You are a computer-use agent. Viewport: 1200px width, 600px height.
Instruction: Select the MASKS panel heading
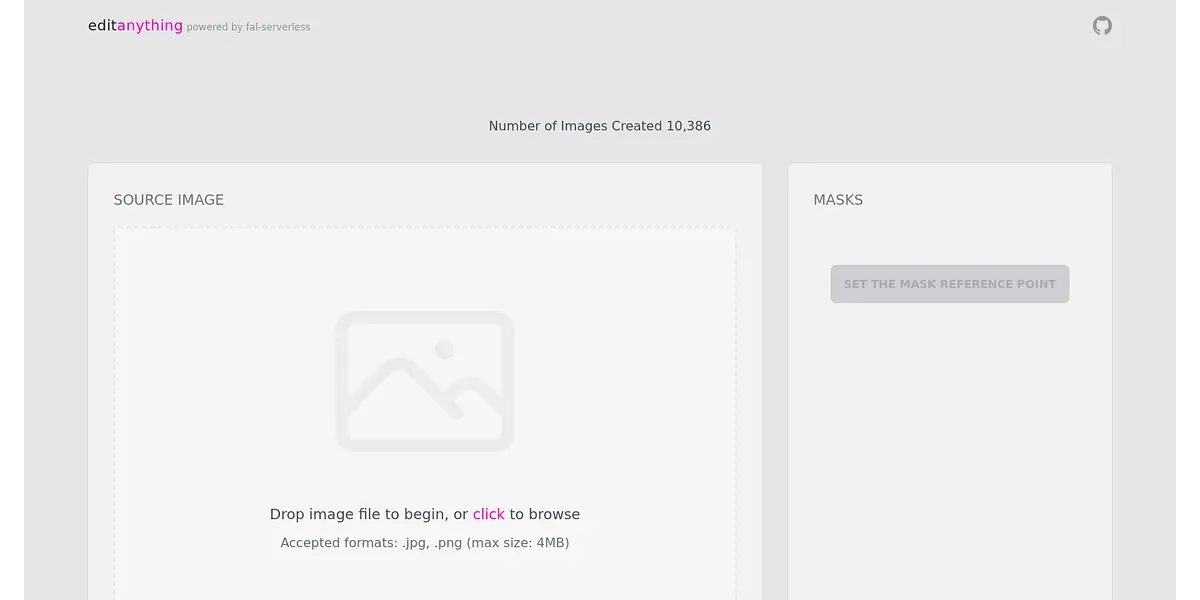pyautogui.click(x=838, y=200)
